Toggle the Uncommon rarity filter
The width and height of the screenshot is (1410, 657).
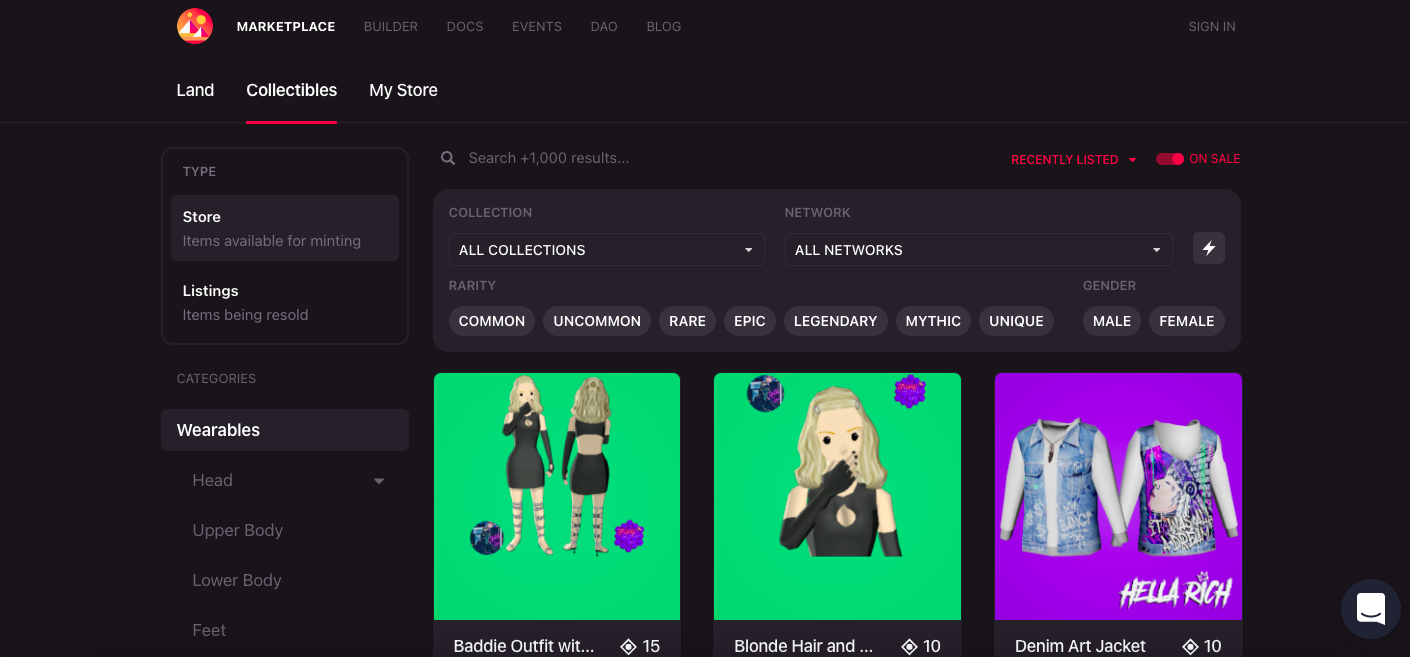[597, 321]
